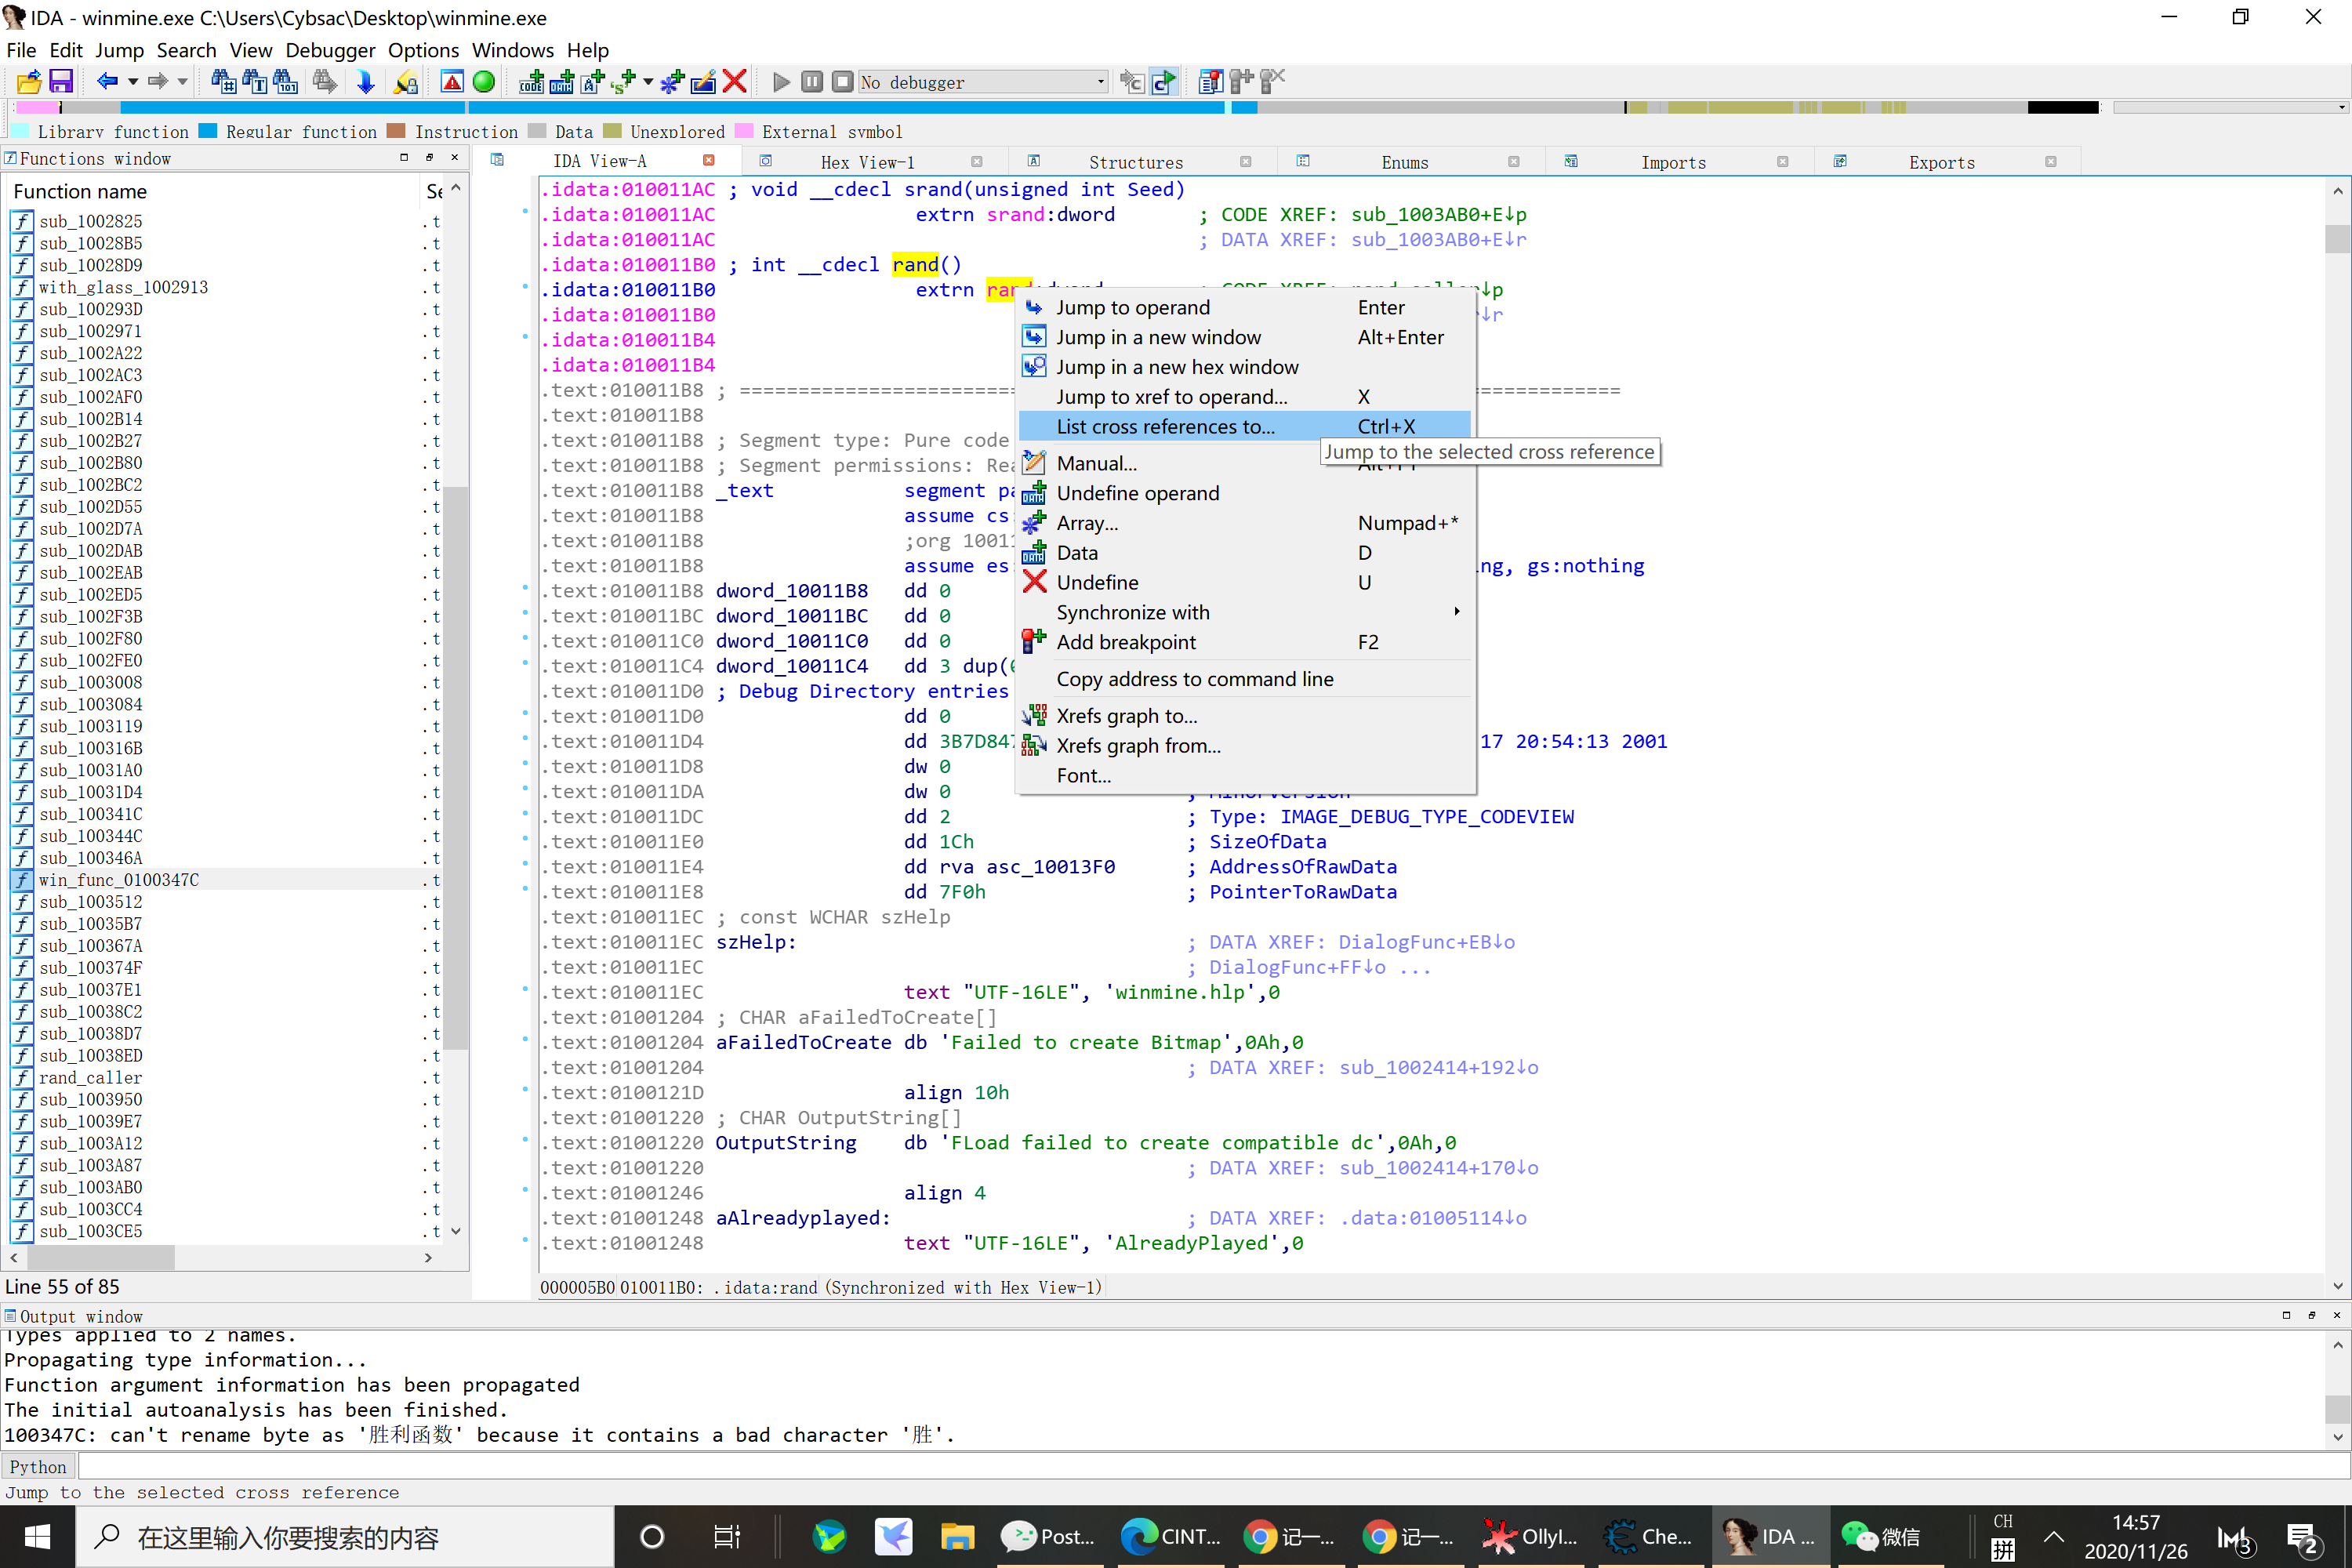Click the breakpoint list toolbar icon
Screen dimensions: 2352x1568
1211,82
